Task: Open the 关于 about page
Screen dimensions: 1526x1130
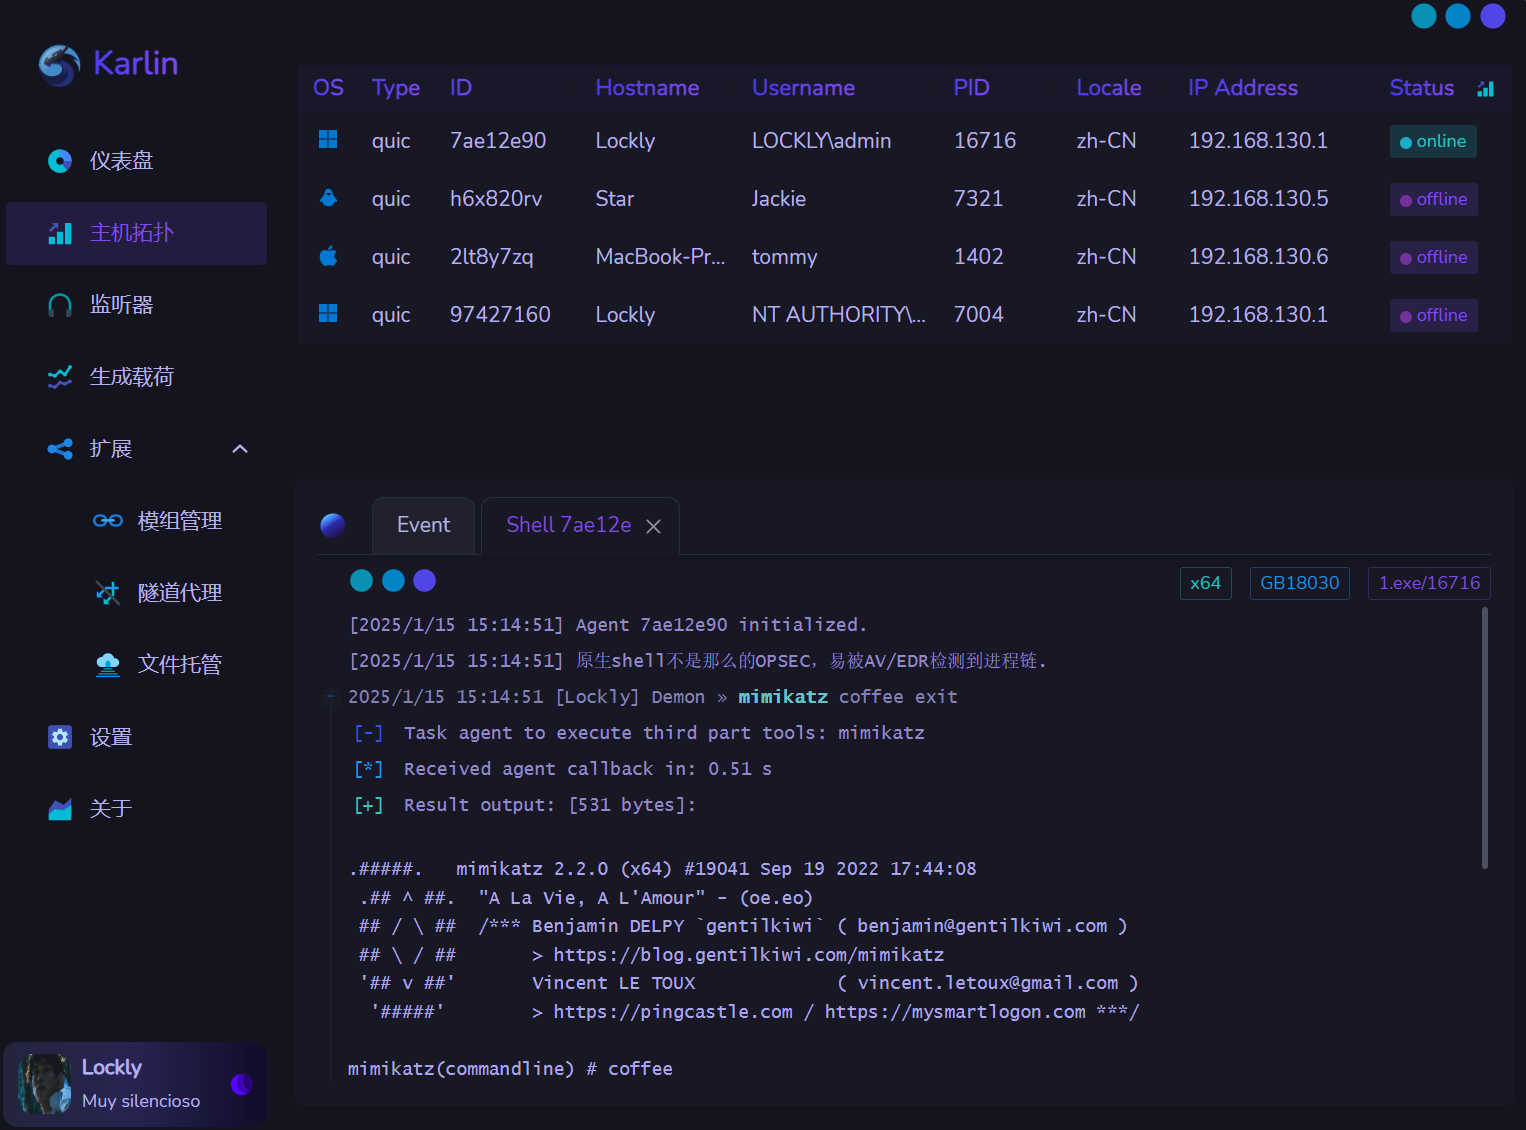Action: [x=137, y=809]
